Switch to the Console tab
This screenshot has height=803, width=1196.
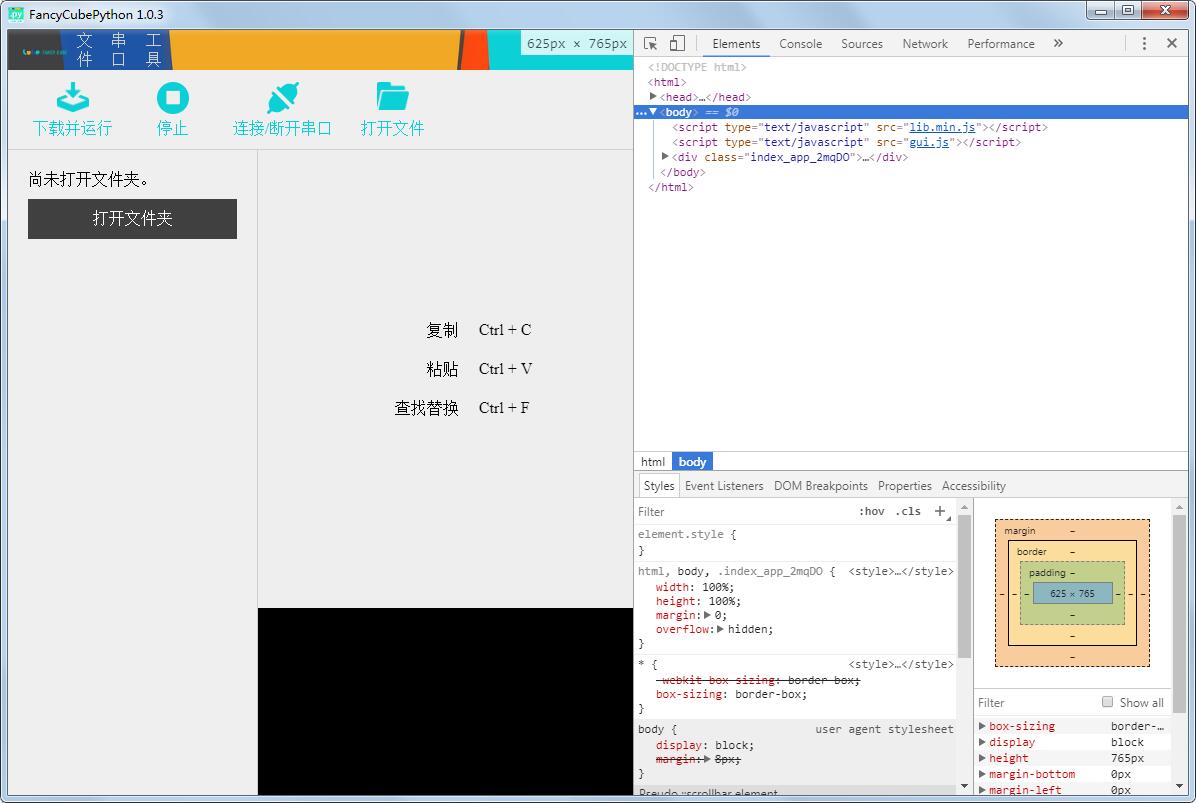tap(800, 44)
